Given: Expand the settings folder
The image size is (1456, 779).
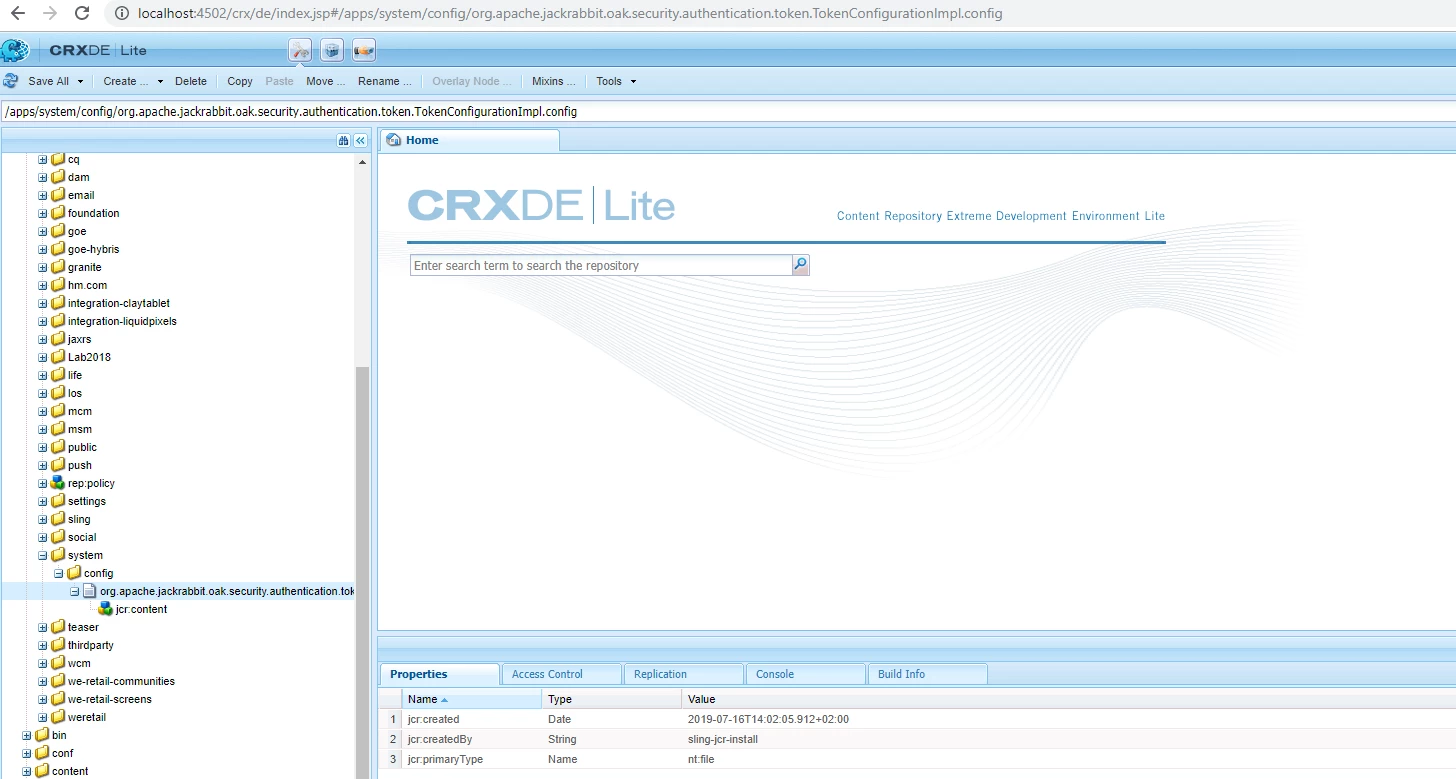Looking at the screenshot, I should (x=43, y=501).
